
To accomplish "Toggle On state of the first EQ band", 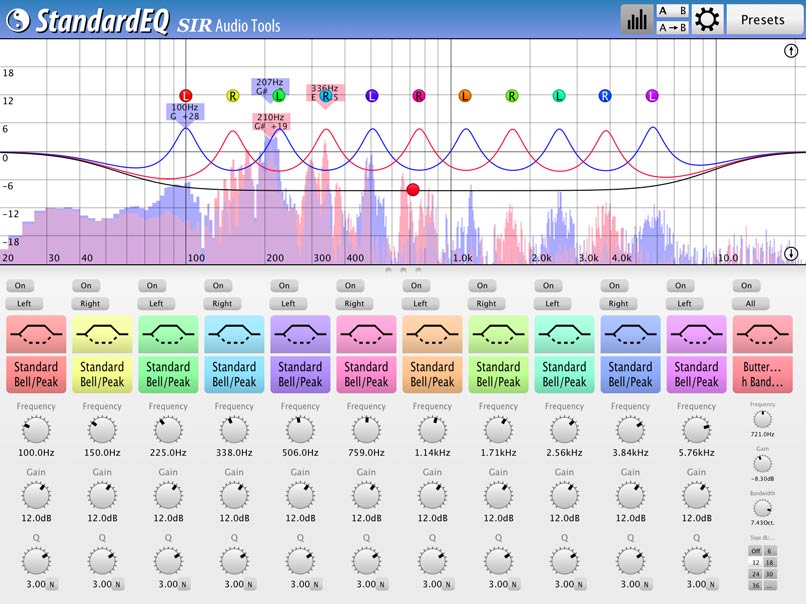I will [x=20, y=285].
